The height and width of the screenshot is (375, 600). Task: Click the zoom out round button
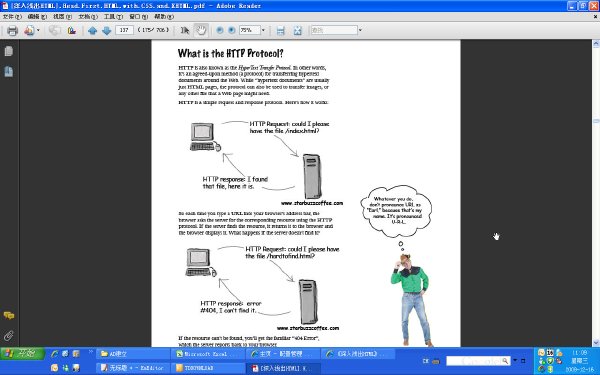(220, 30)
